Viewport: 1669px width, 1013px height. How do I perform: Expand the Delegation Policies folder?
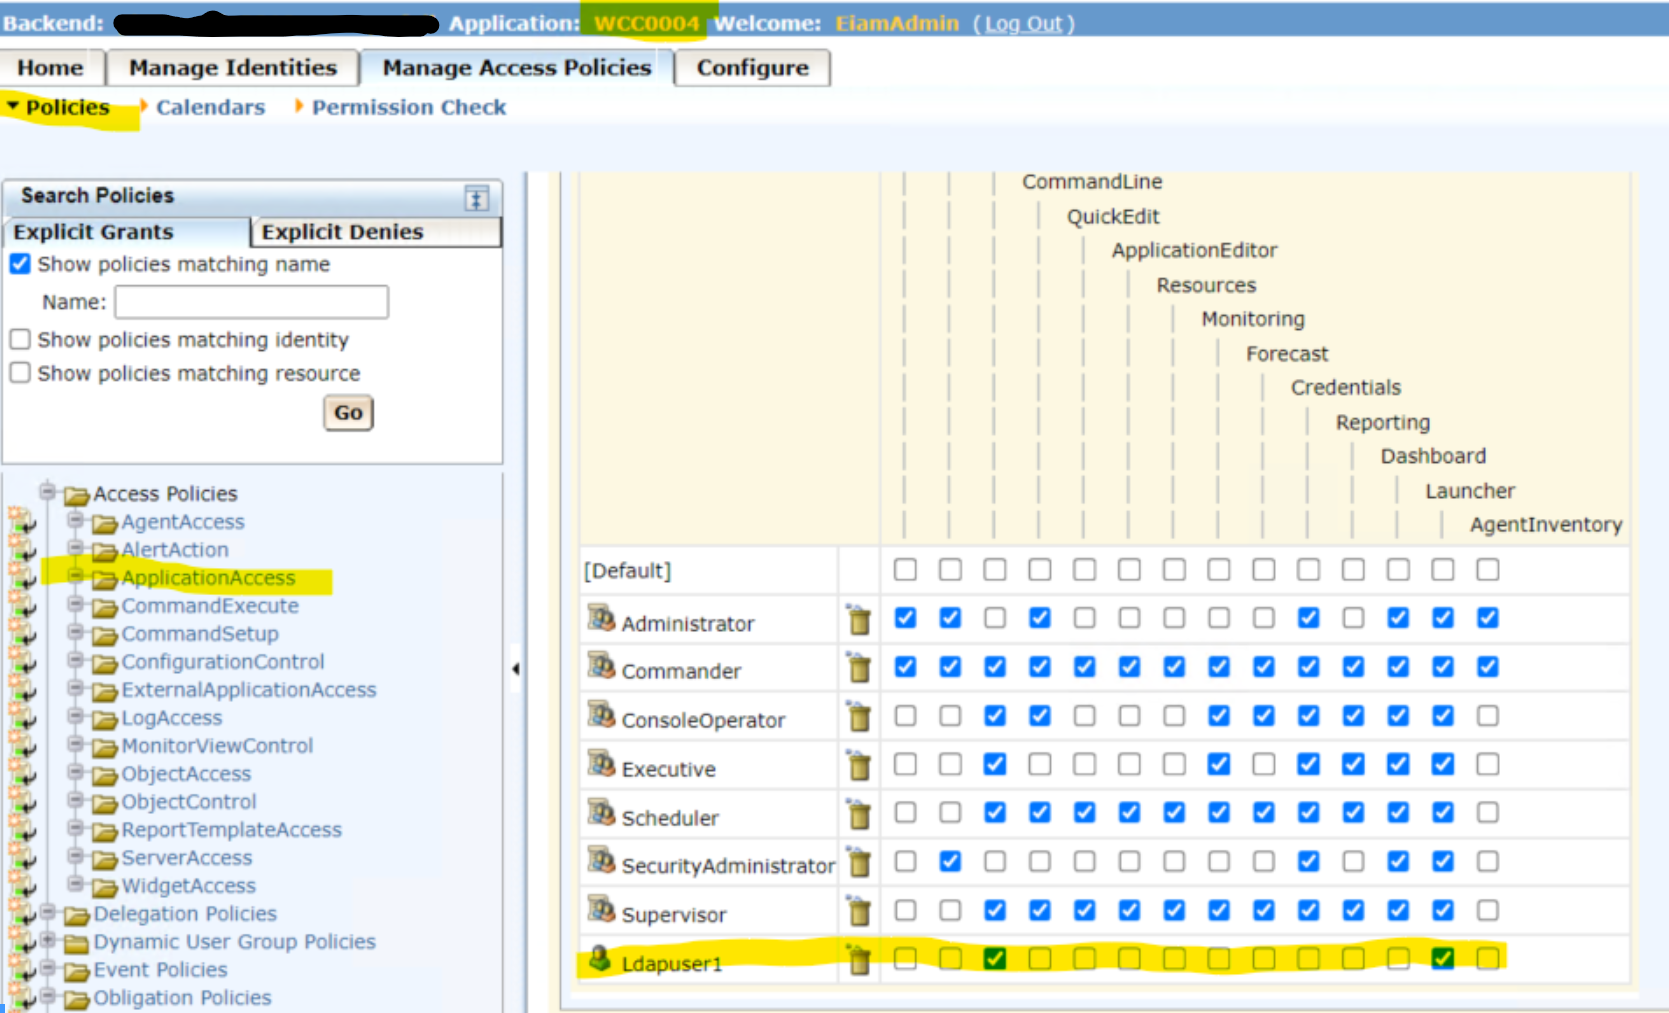tap(47, 912)
